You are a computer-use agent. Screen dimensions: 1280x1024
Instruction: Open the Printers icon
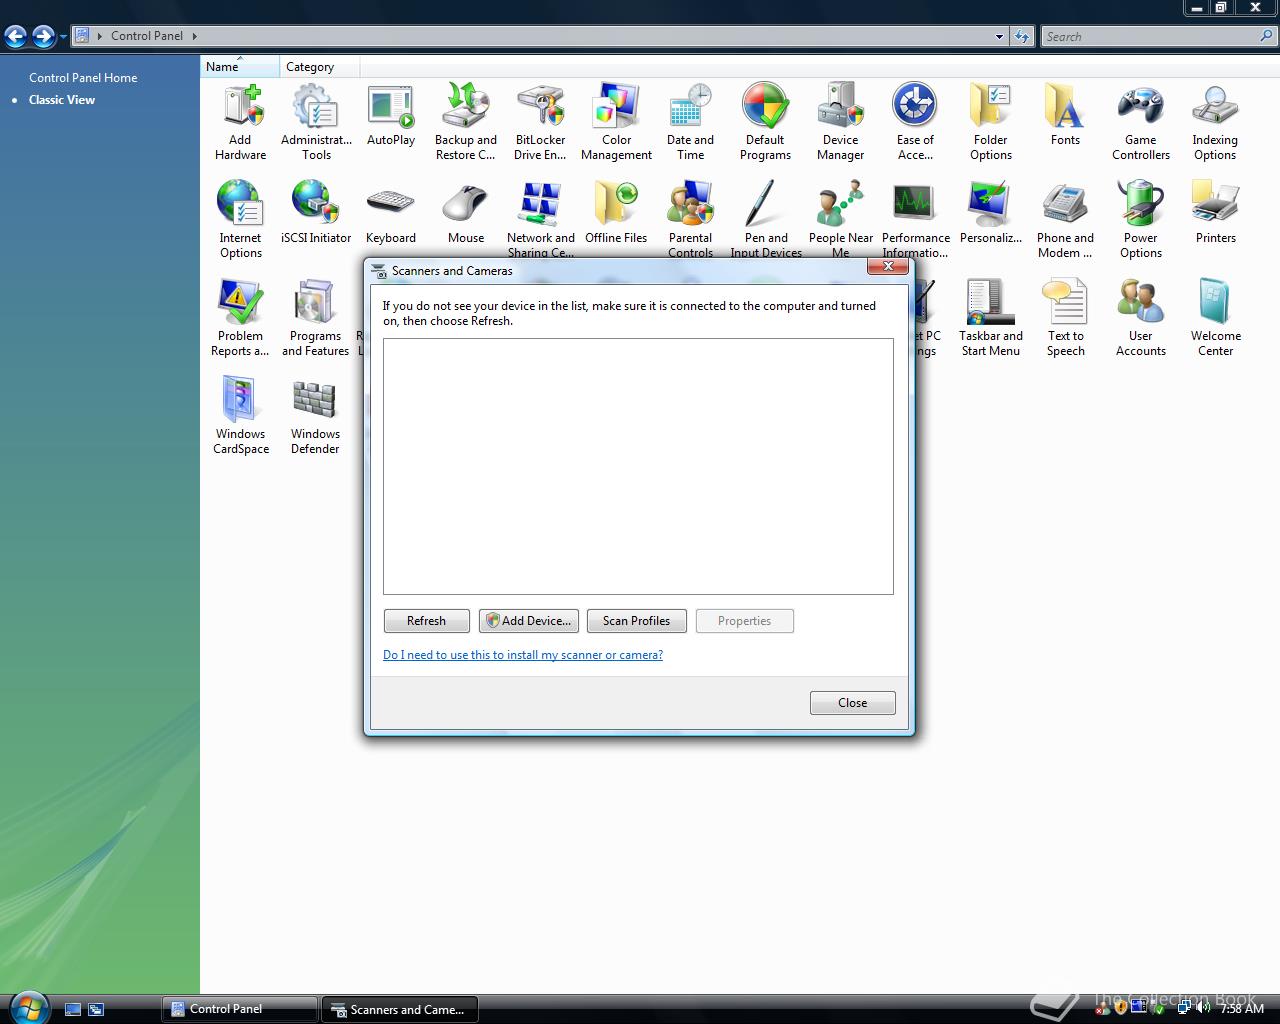point(1215,213)
